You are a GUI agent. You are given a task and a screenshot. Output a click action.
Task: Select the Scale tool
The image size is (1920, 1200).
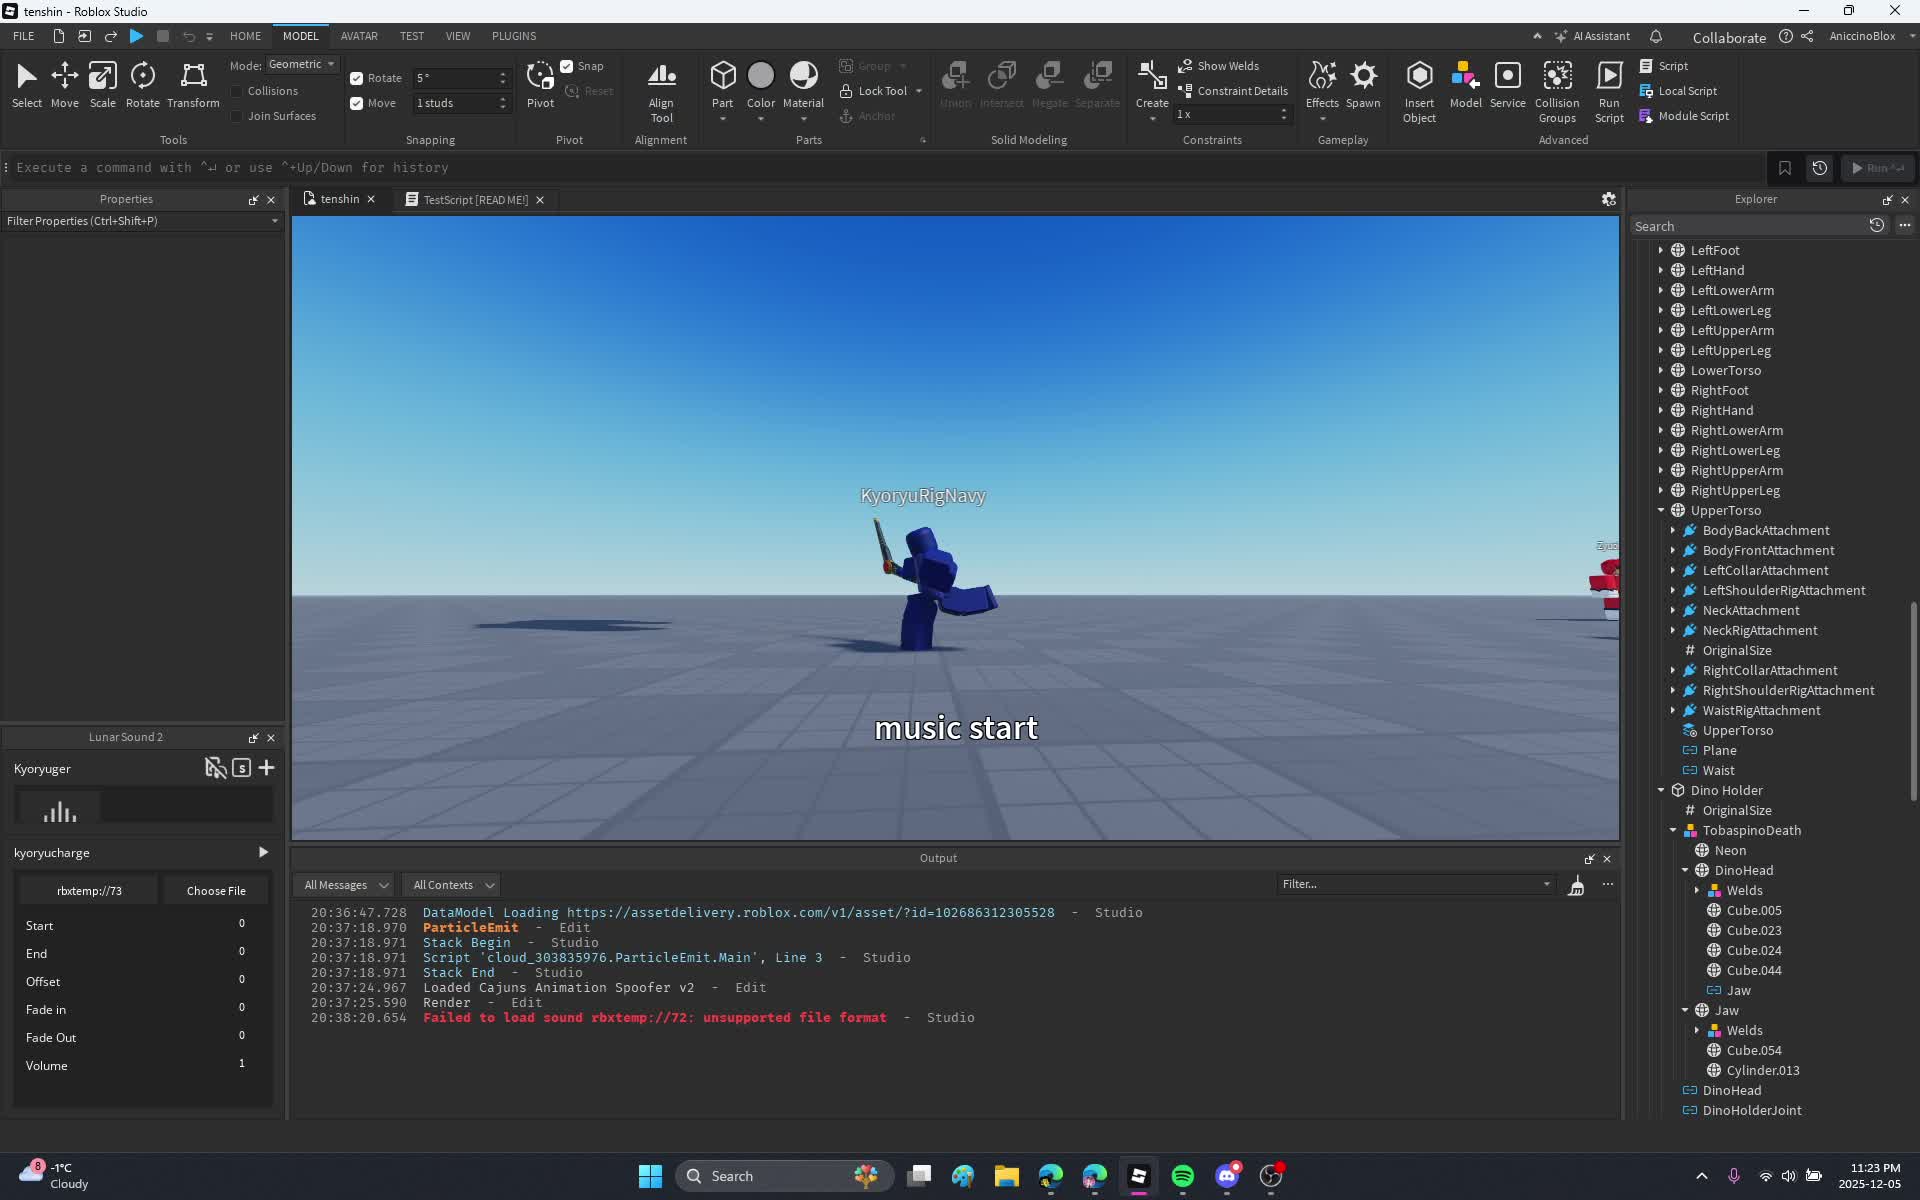coord(102,86)
